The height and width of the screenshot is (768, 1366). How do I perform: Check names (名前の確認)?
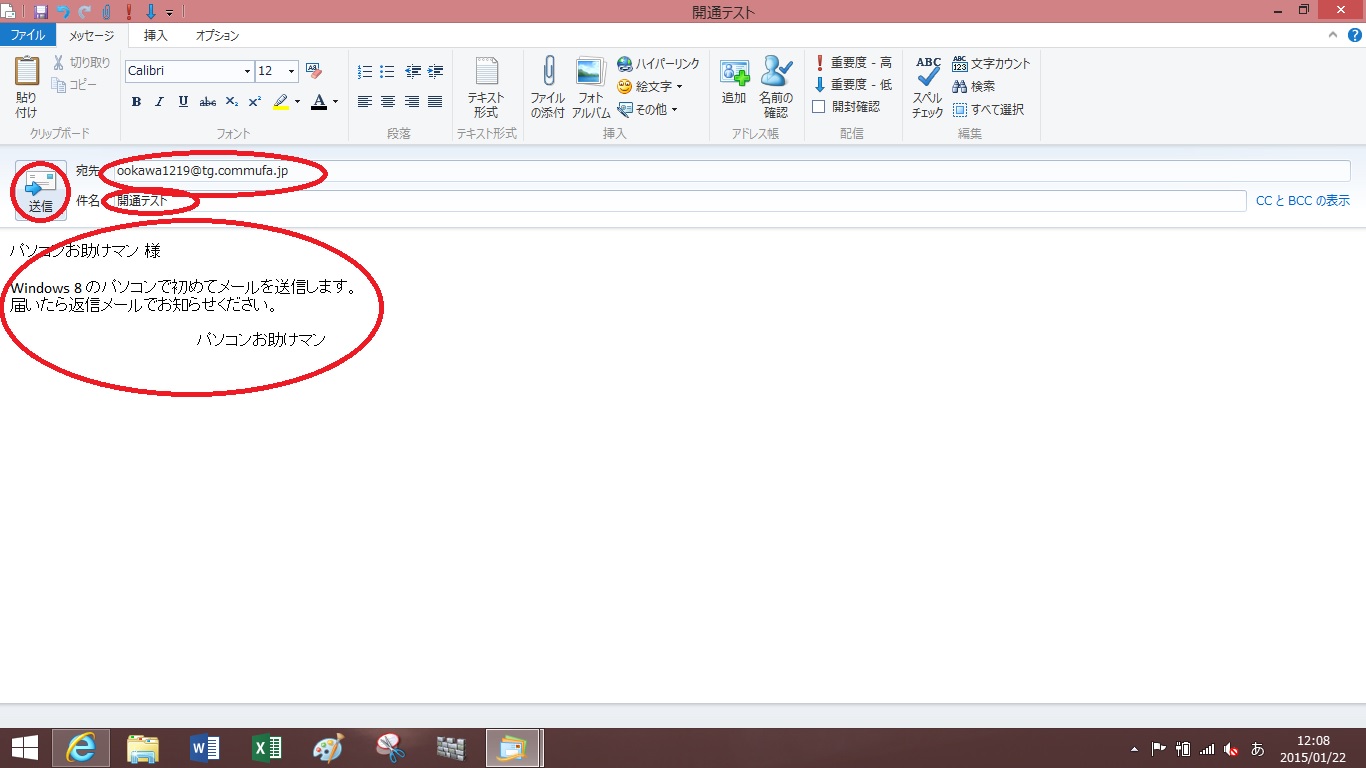click(x=775, y=88)
